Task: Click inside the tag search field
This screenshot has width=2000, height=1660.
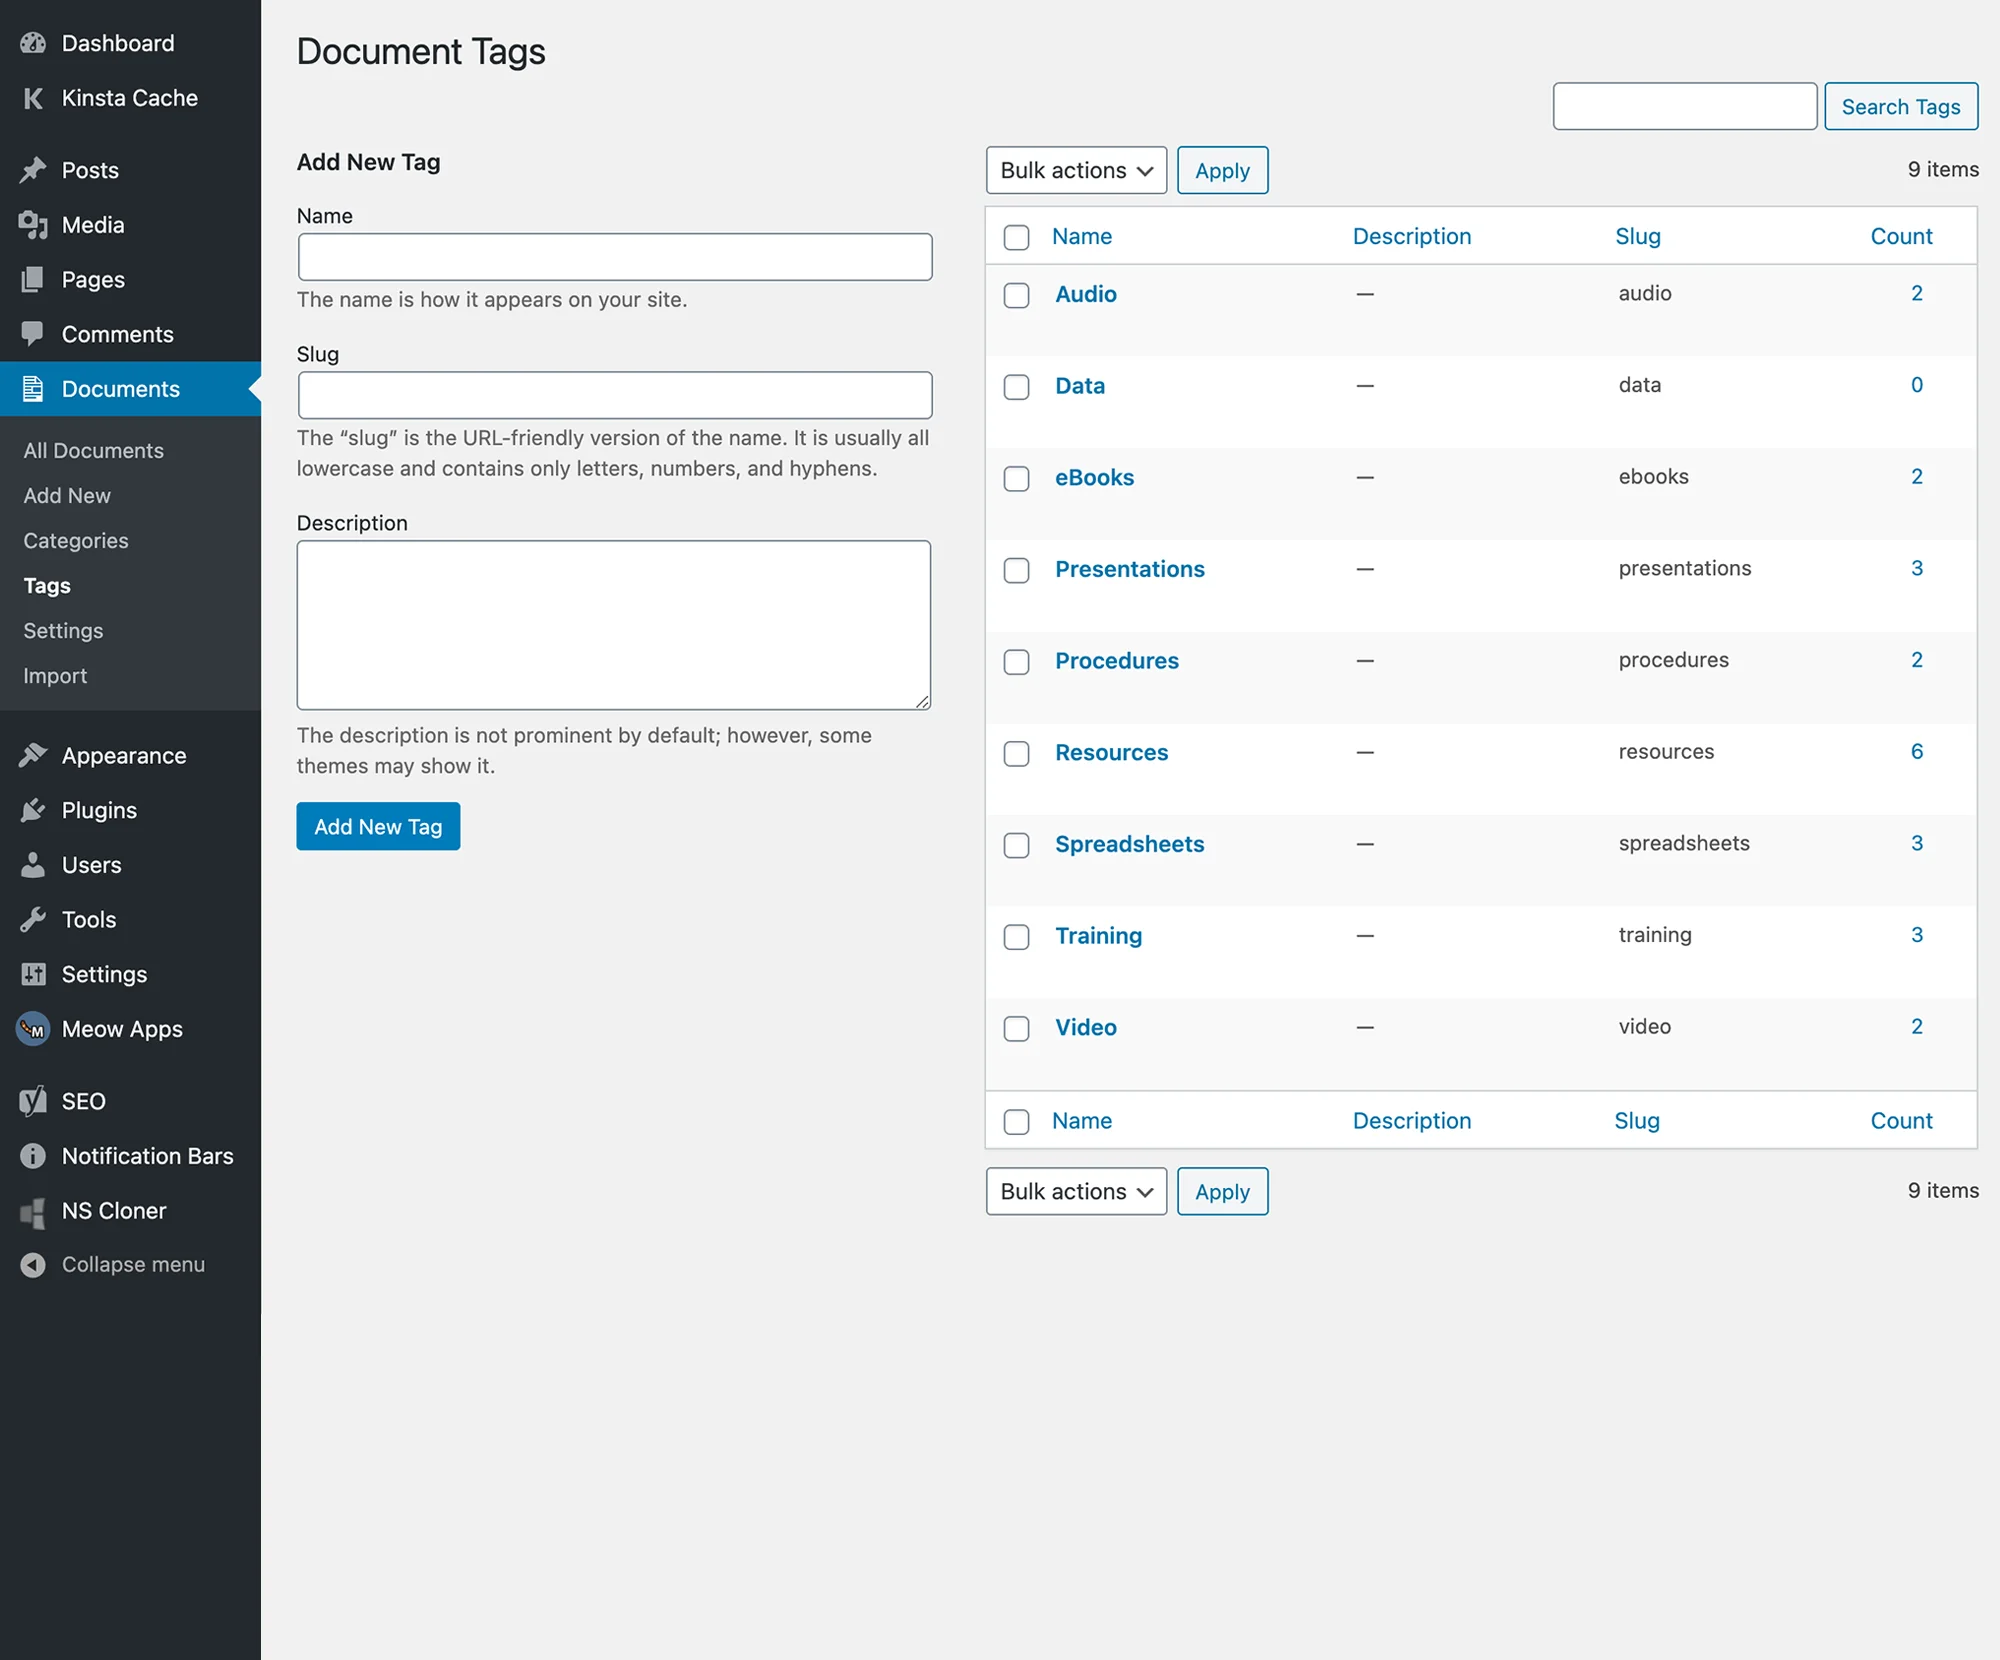Action: point(1684,105)
